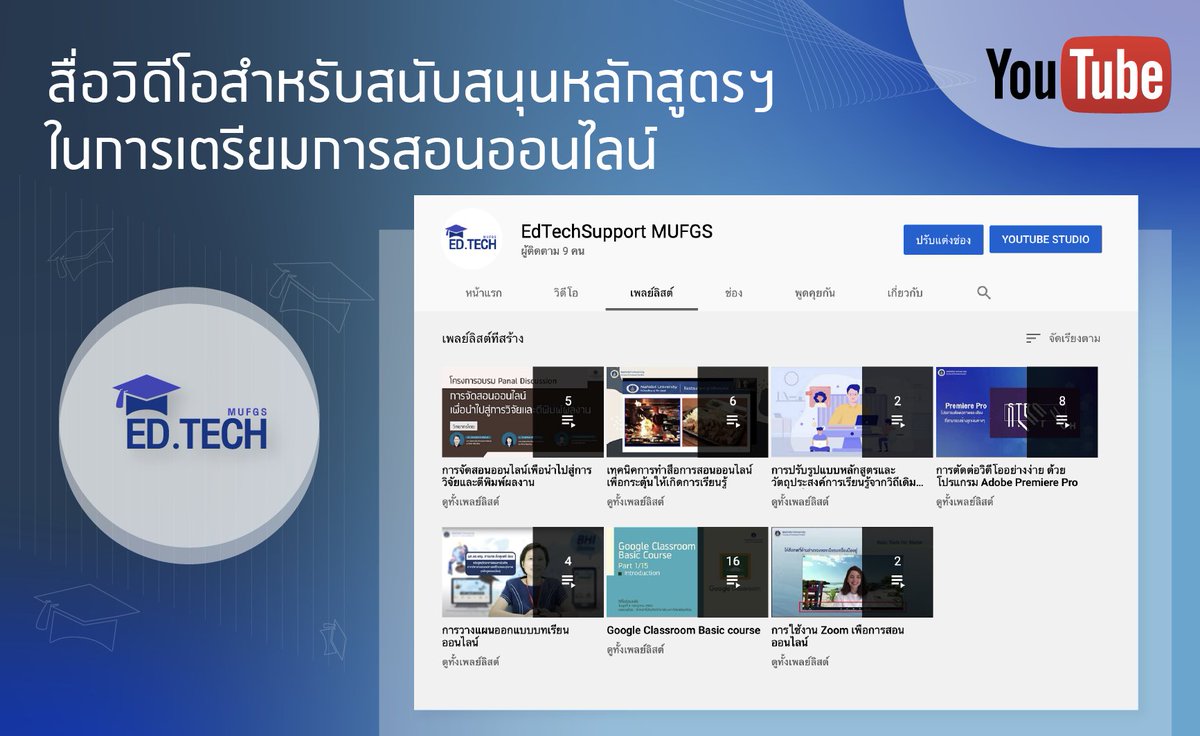Click the EdTechSupport MUFGS channel avatar
Image resolution: width=1200 pixels, height=736 pixels.
click(x=471, y=239)
